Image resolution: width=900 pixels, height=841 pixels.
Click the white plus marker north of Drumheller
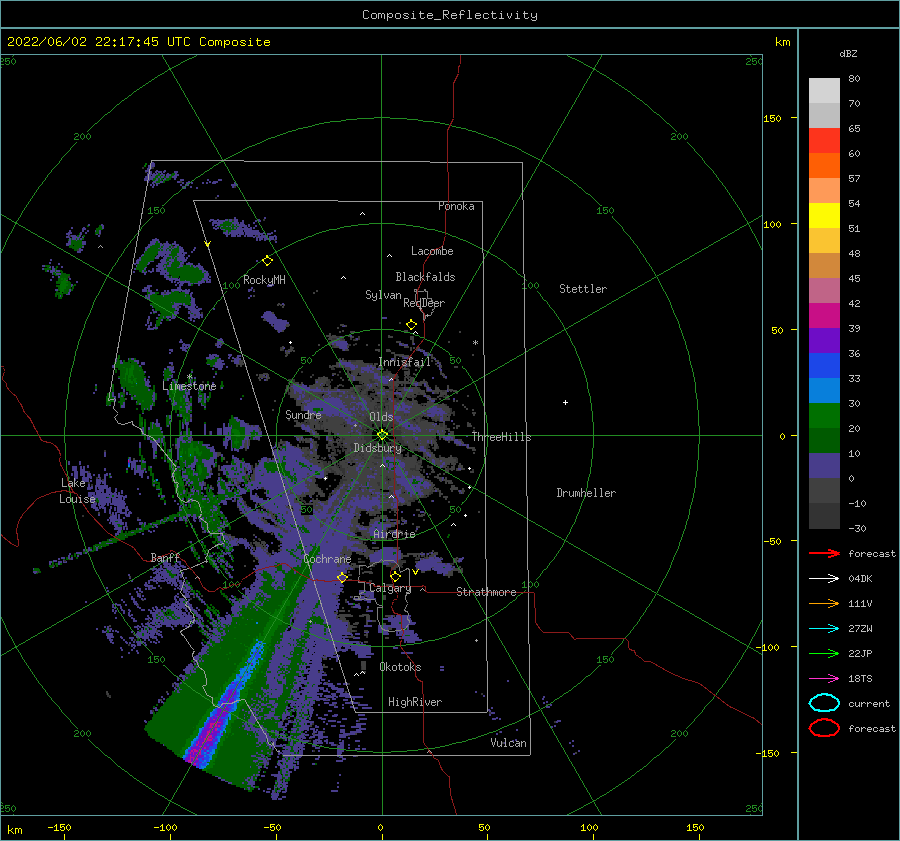(x=565, y=402)
